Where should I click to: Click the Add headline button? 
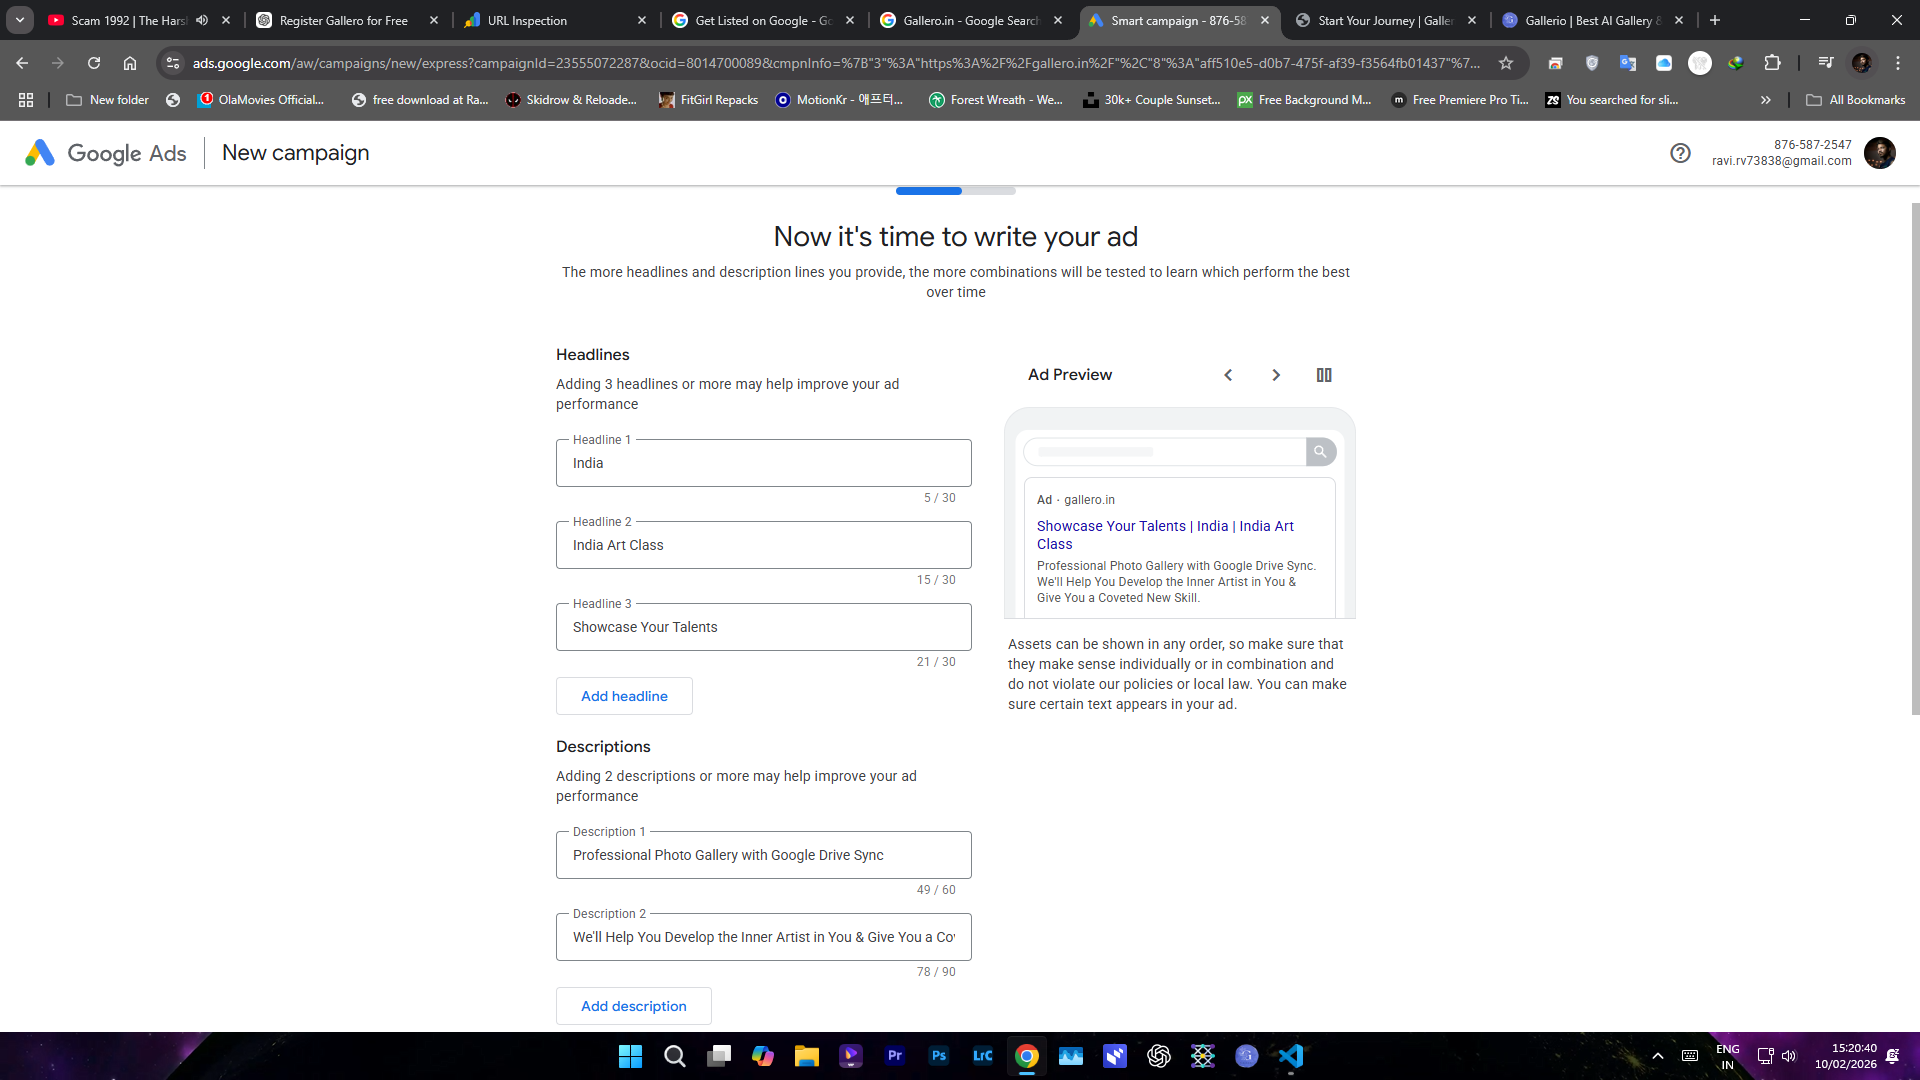pos(624,696)
